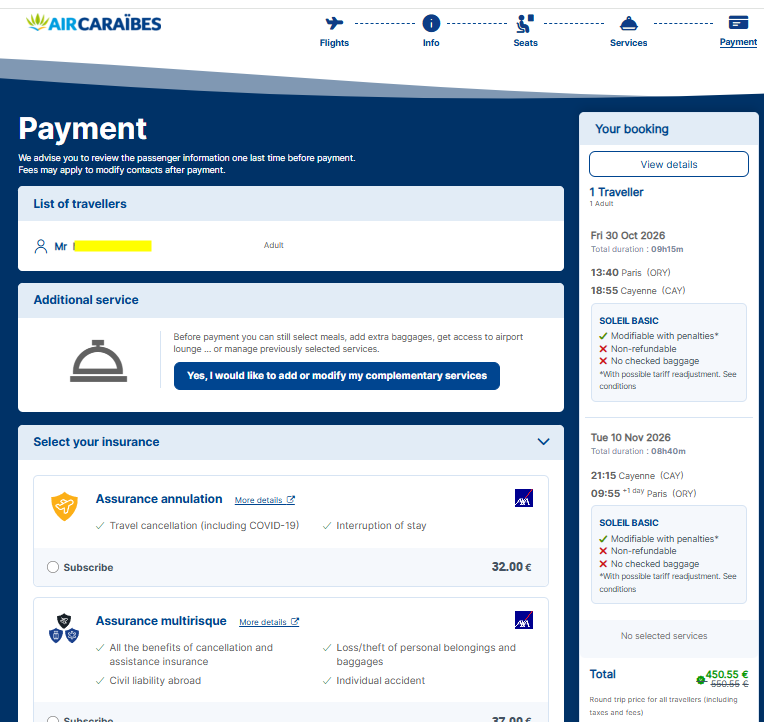Subscribe to Assurance annulation radio button
Viewport: 764px width, 722px height.
[53, 567]
